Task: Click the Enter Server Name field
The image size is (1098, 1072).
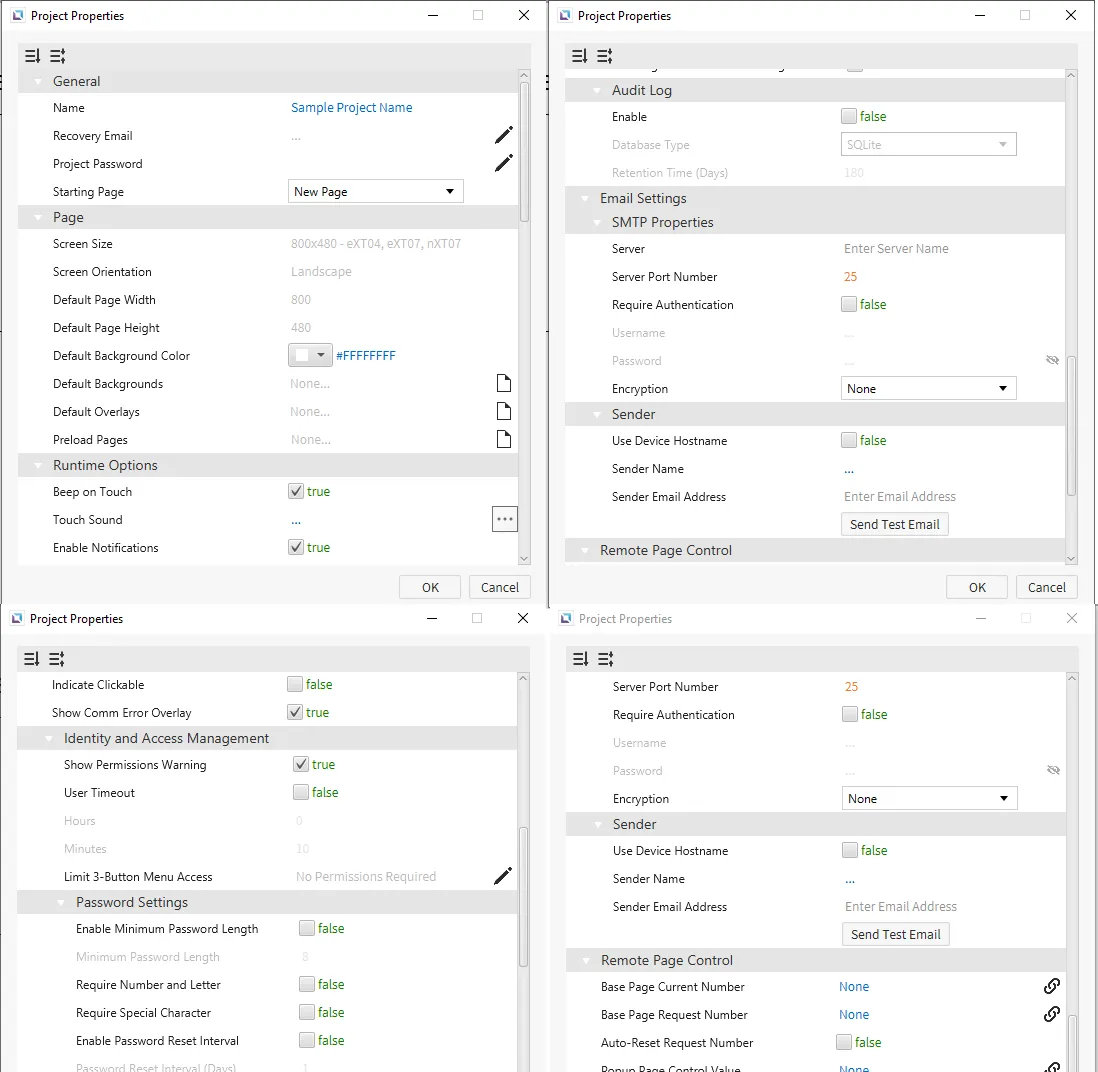Action: click(x=896, y=248)
